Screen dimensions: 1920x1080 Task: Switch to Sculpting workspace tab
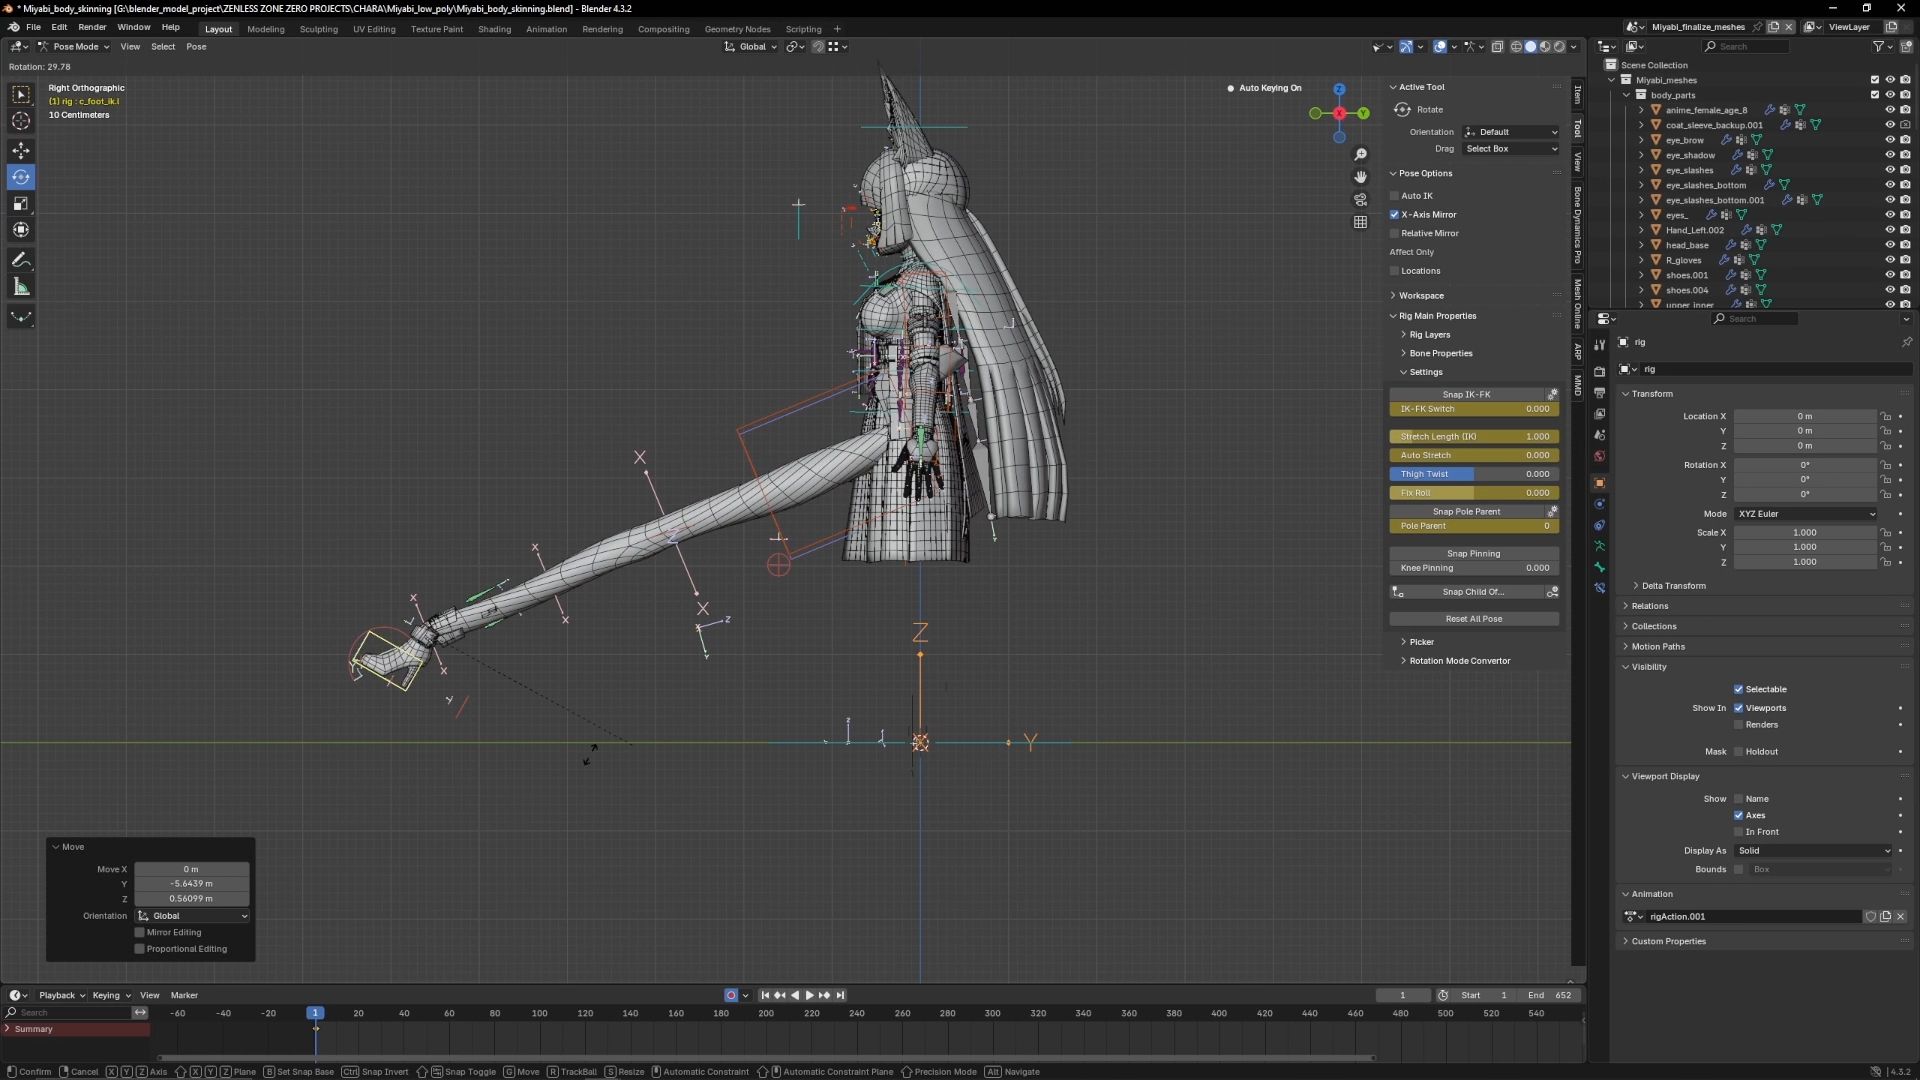point(319,29)
